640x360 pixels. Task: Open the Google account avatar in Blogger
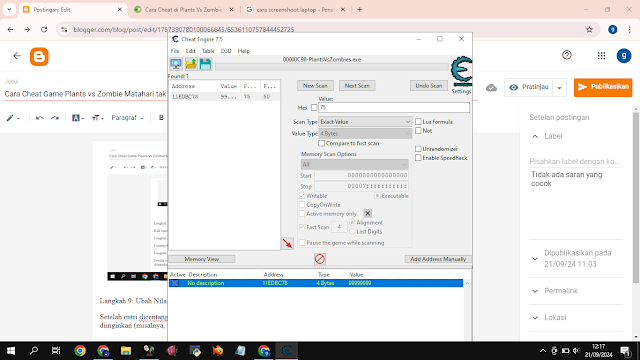(624, 56)
